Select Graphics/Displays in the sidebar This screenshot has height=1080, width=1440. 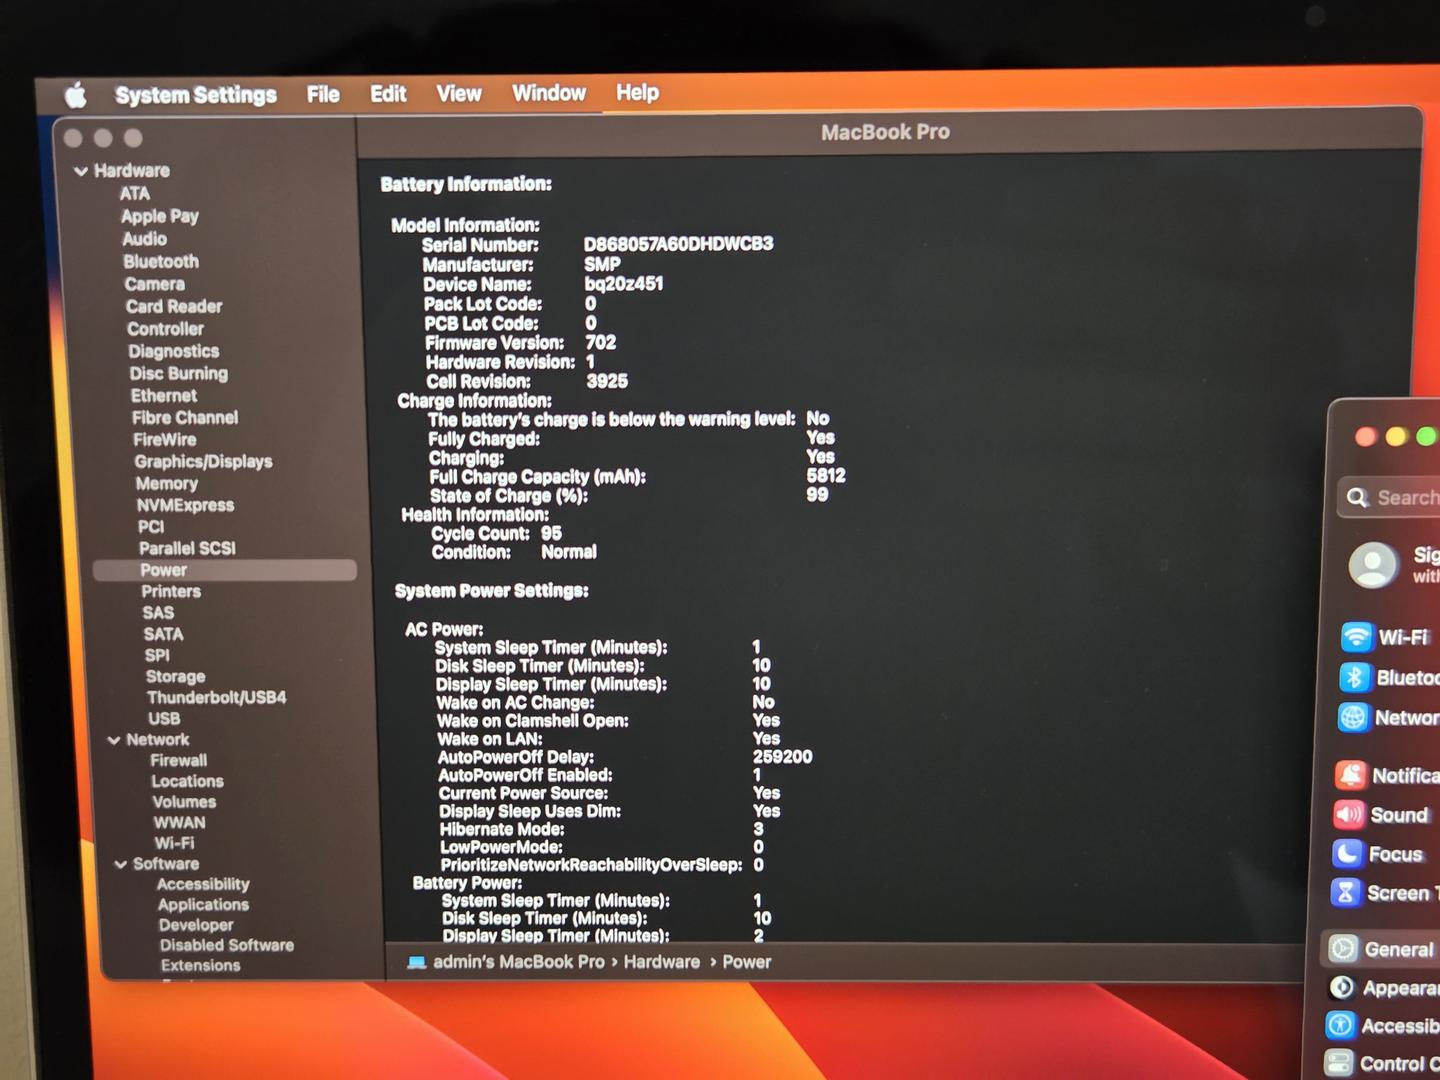coord(203,462)
